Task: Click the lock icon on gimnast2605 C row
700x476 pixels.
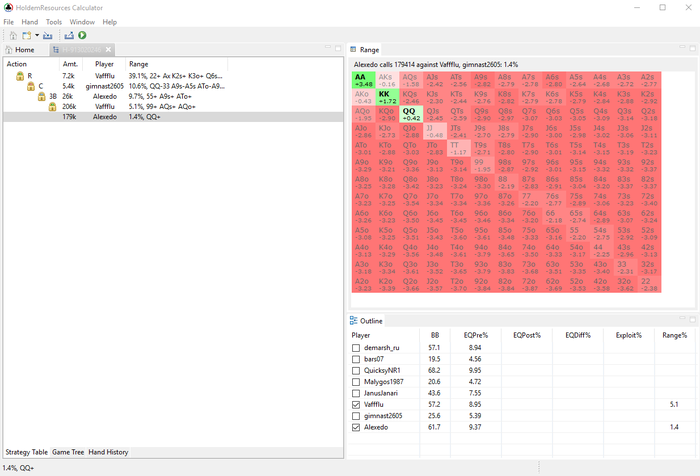Action: 30,86
